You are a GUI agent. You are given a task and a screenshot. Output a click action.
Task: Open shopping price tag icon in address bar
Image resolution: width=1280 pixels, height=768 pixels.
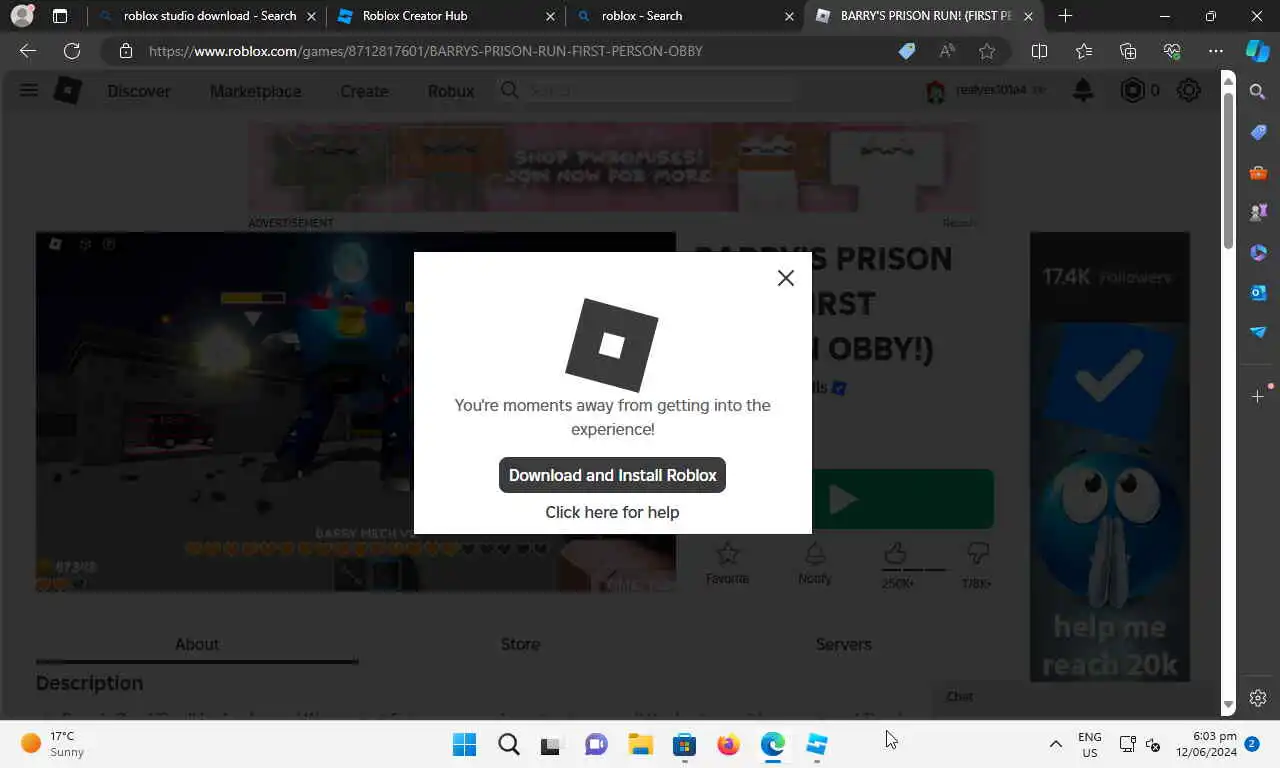tap(907, 51)
